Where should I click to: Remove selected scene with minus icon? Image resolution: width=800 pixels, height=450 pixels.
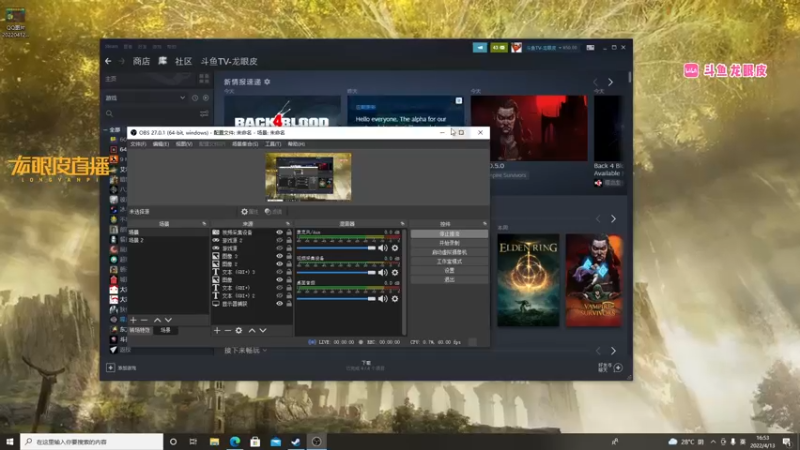pos(144,320)
